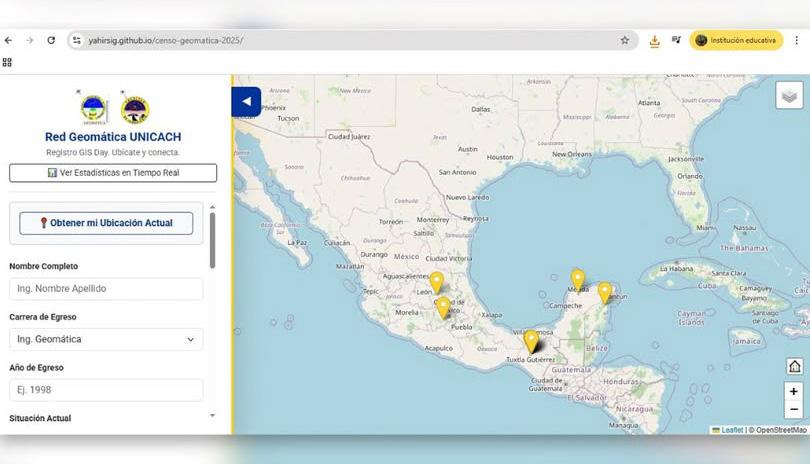This screenshot has width=810, height=464.
Task: Open the map layers control
Action: 789,96
